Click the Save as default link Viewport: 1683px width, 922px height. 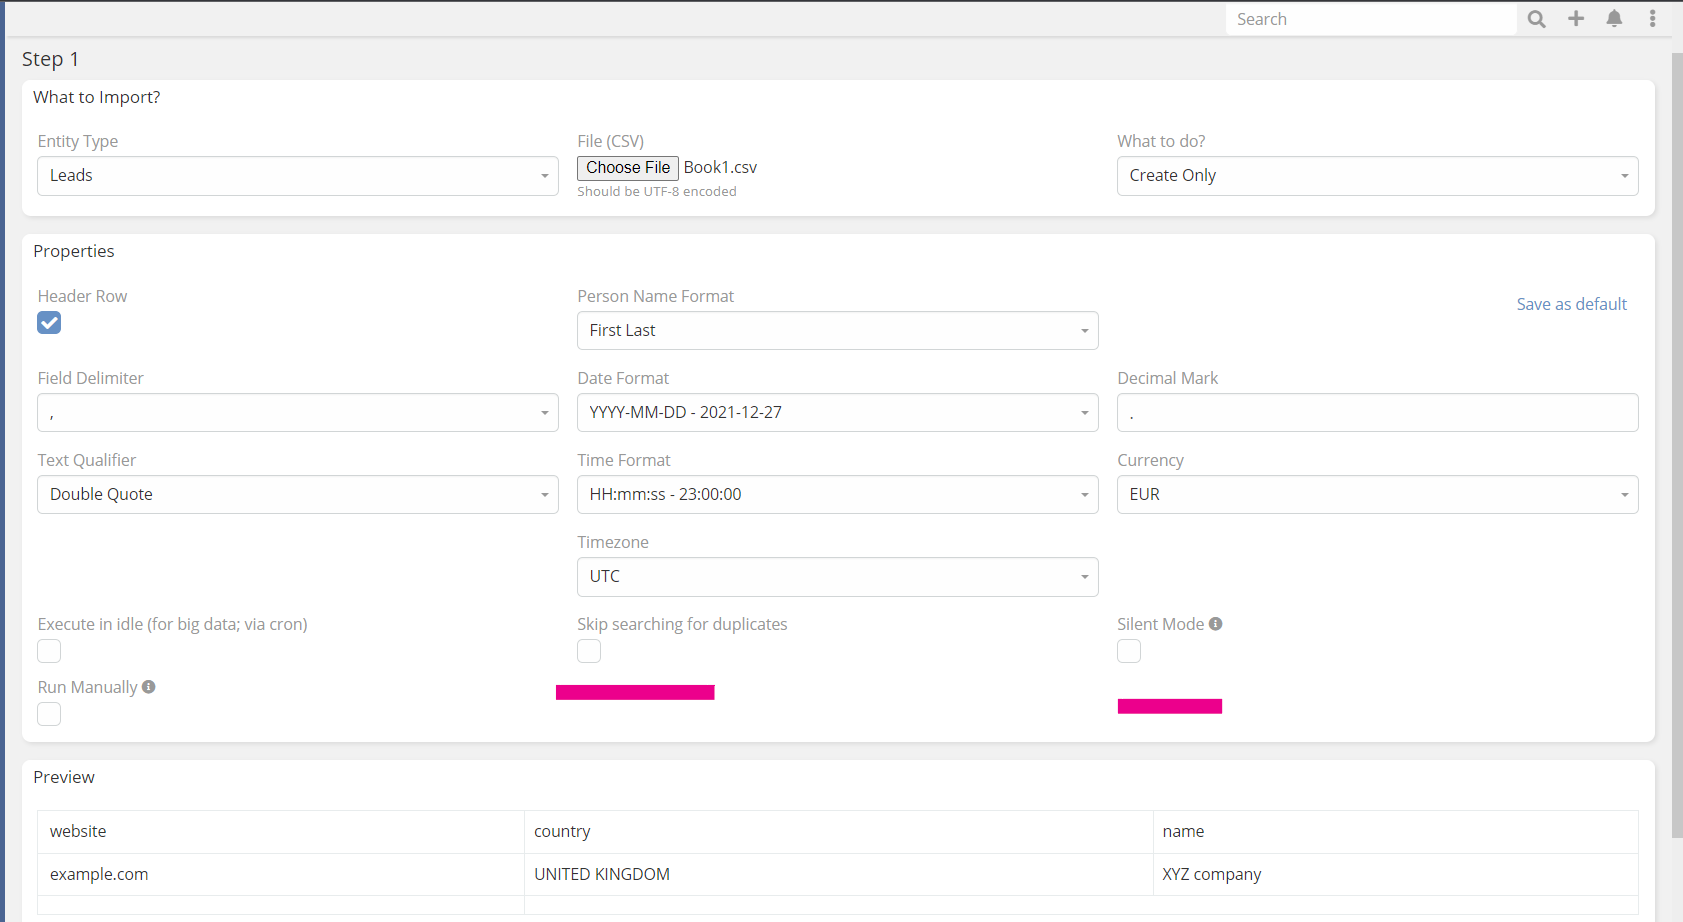tap(1571, 304)
